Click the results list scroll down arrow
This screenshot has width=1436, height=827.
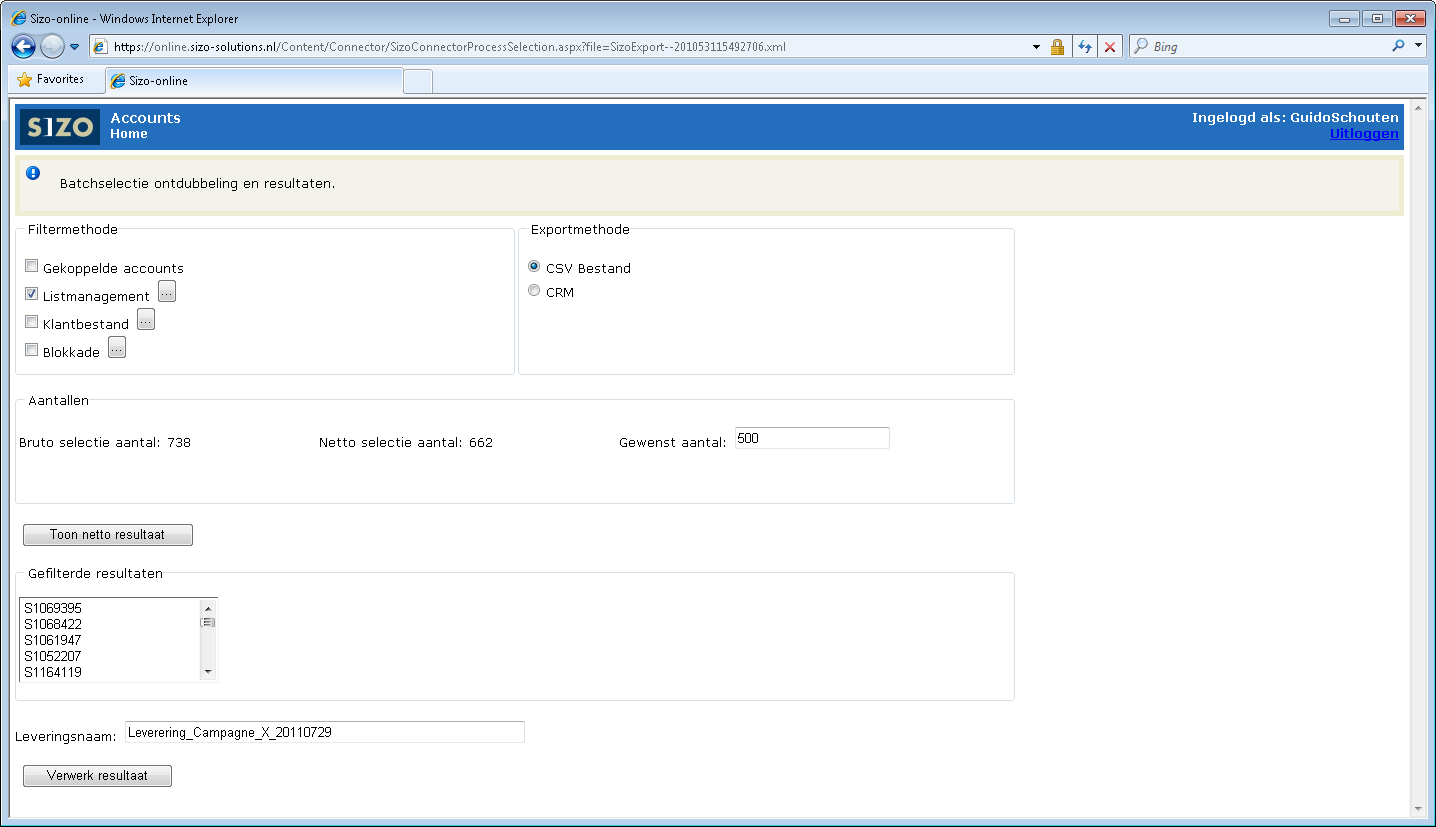pos(208,672)
